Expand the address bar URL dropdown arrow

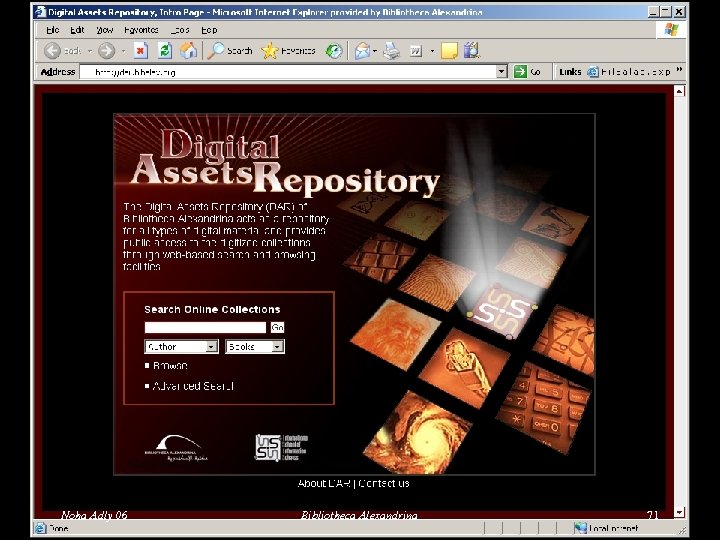tap(501, 72)
